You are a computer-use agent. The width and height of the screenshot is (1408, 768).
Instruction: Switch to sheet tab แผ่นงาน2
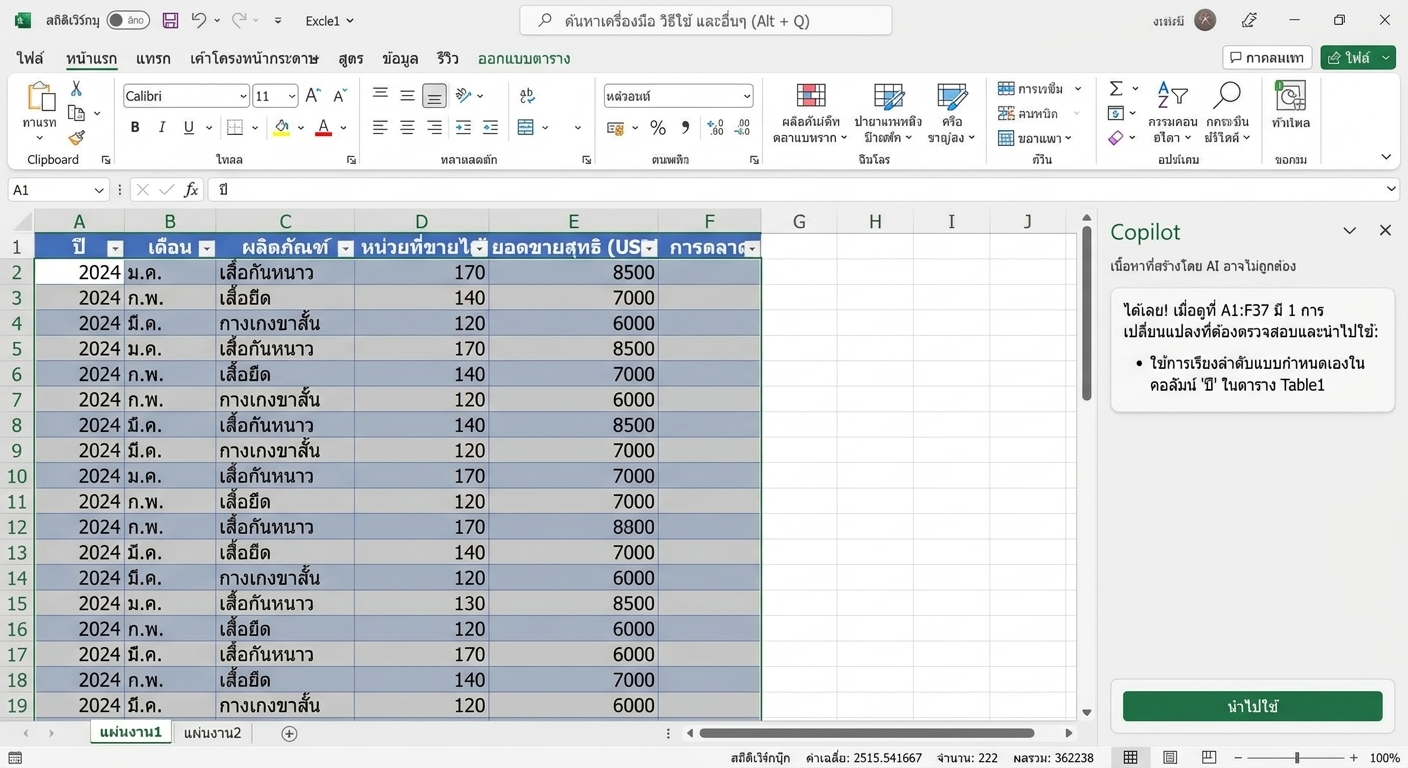point(212,733)
